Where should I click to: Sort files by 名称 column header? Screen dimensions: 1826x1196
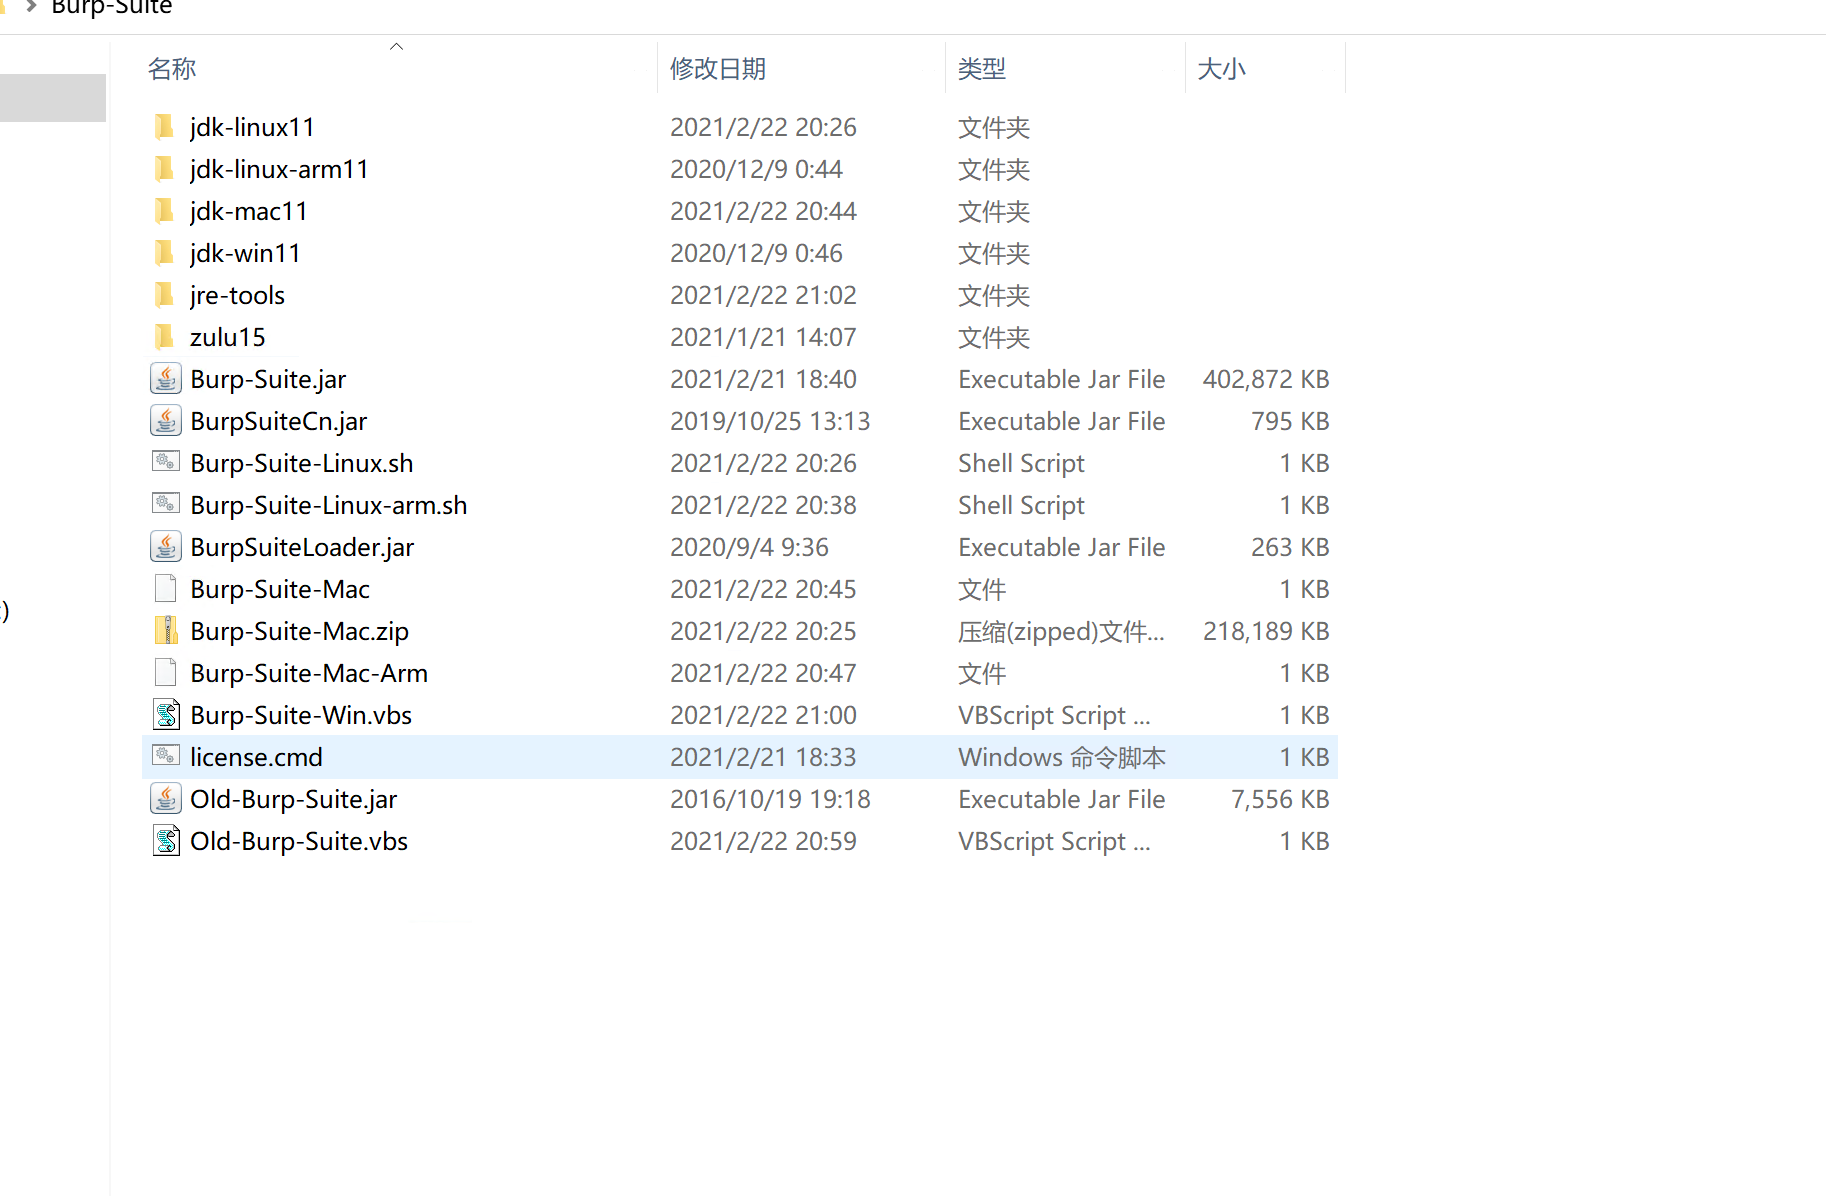[172, 69]
